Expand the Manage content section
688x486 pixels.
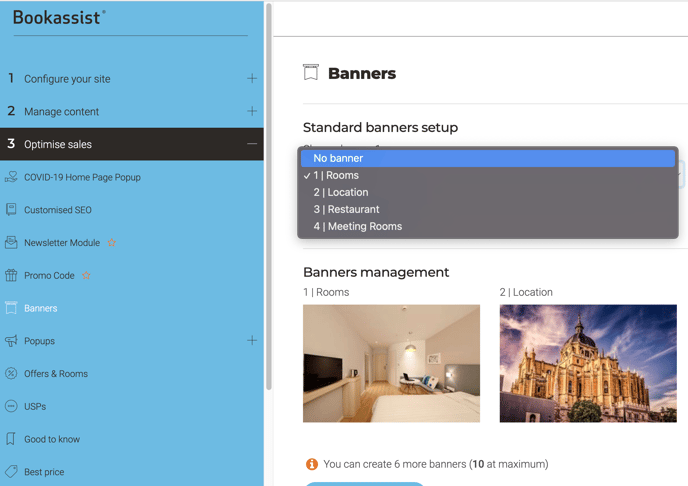click(x=252, y=111)
